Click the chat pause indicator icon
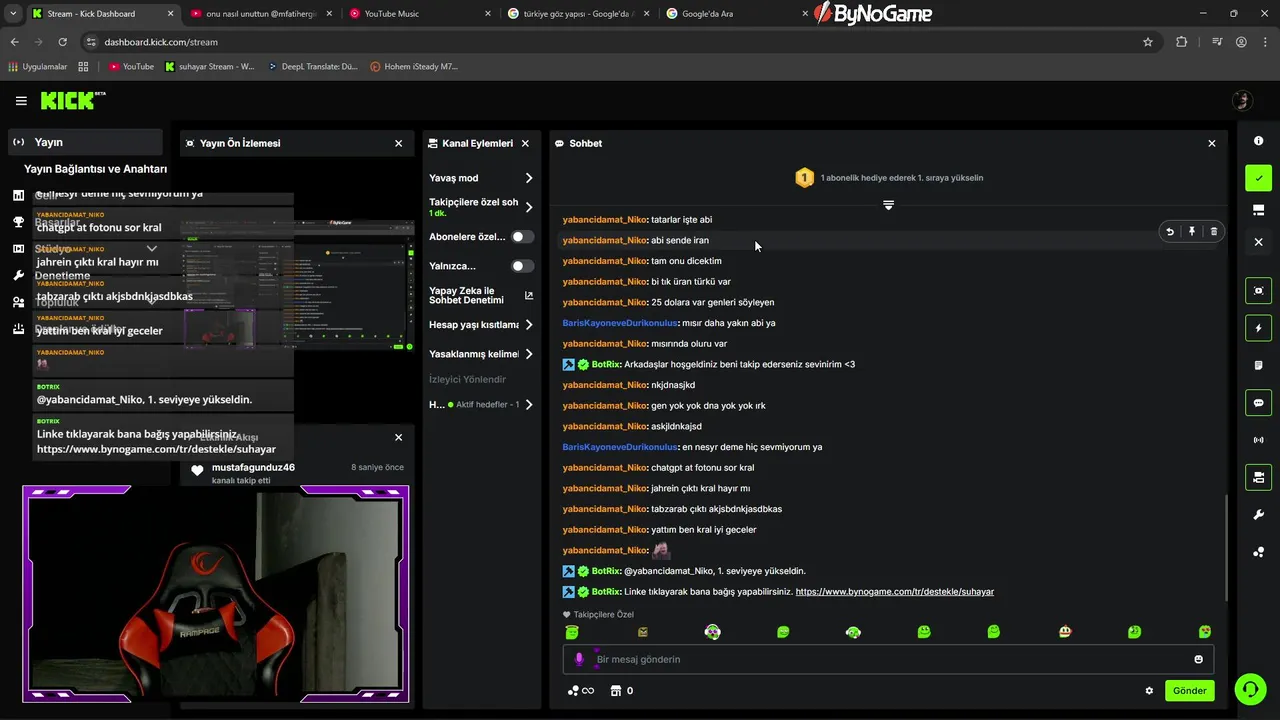This screenshot has height=720, width=1280. [x=888, y=205]
